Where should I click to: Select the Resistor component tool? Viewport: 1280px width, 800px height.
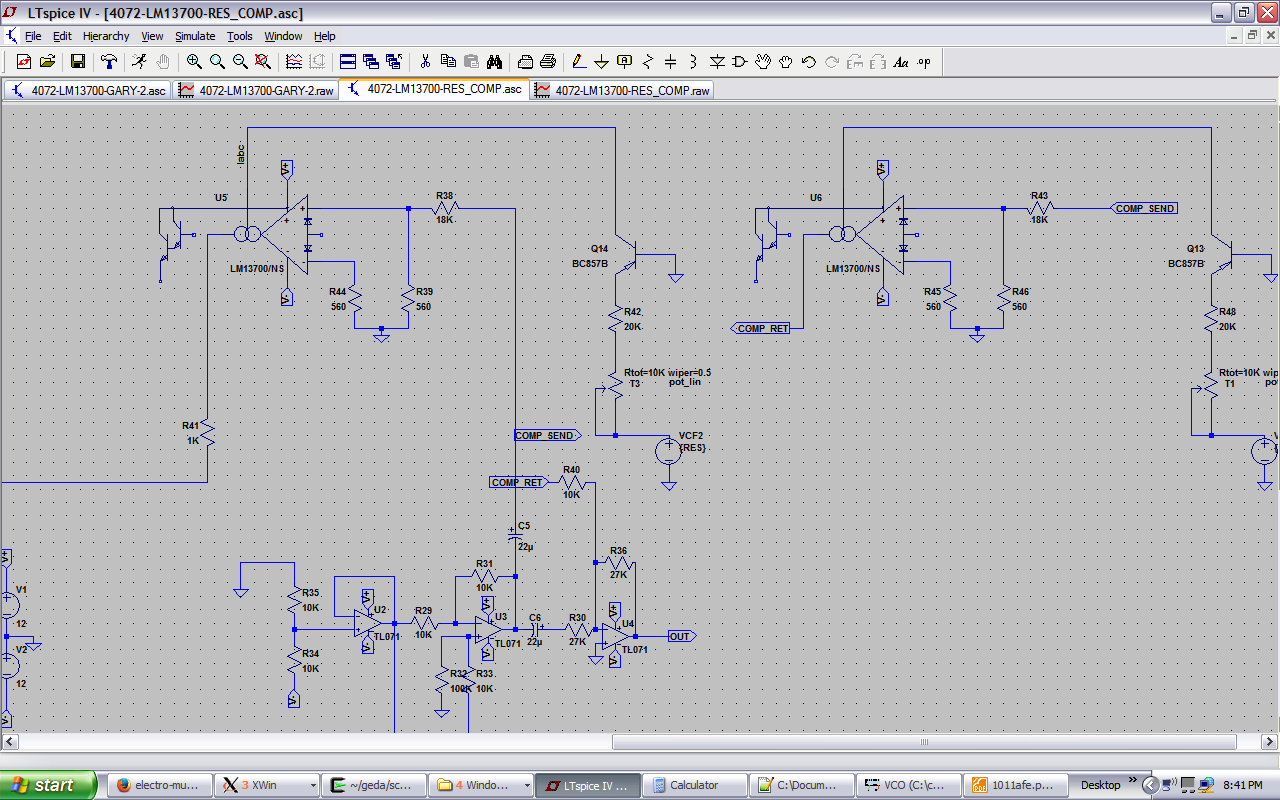[647, 61]
